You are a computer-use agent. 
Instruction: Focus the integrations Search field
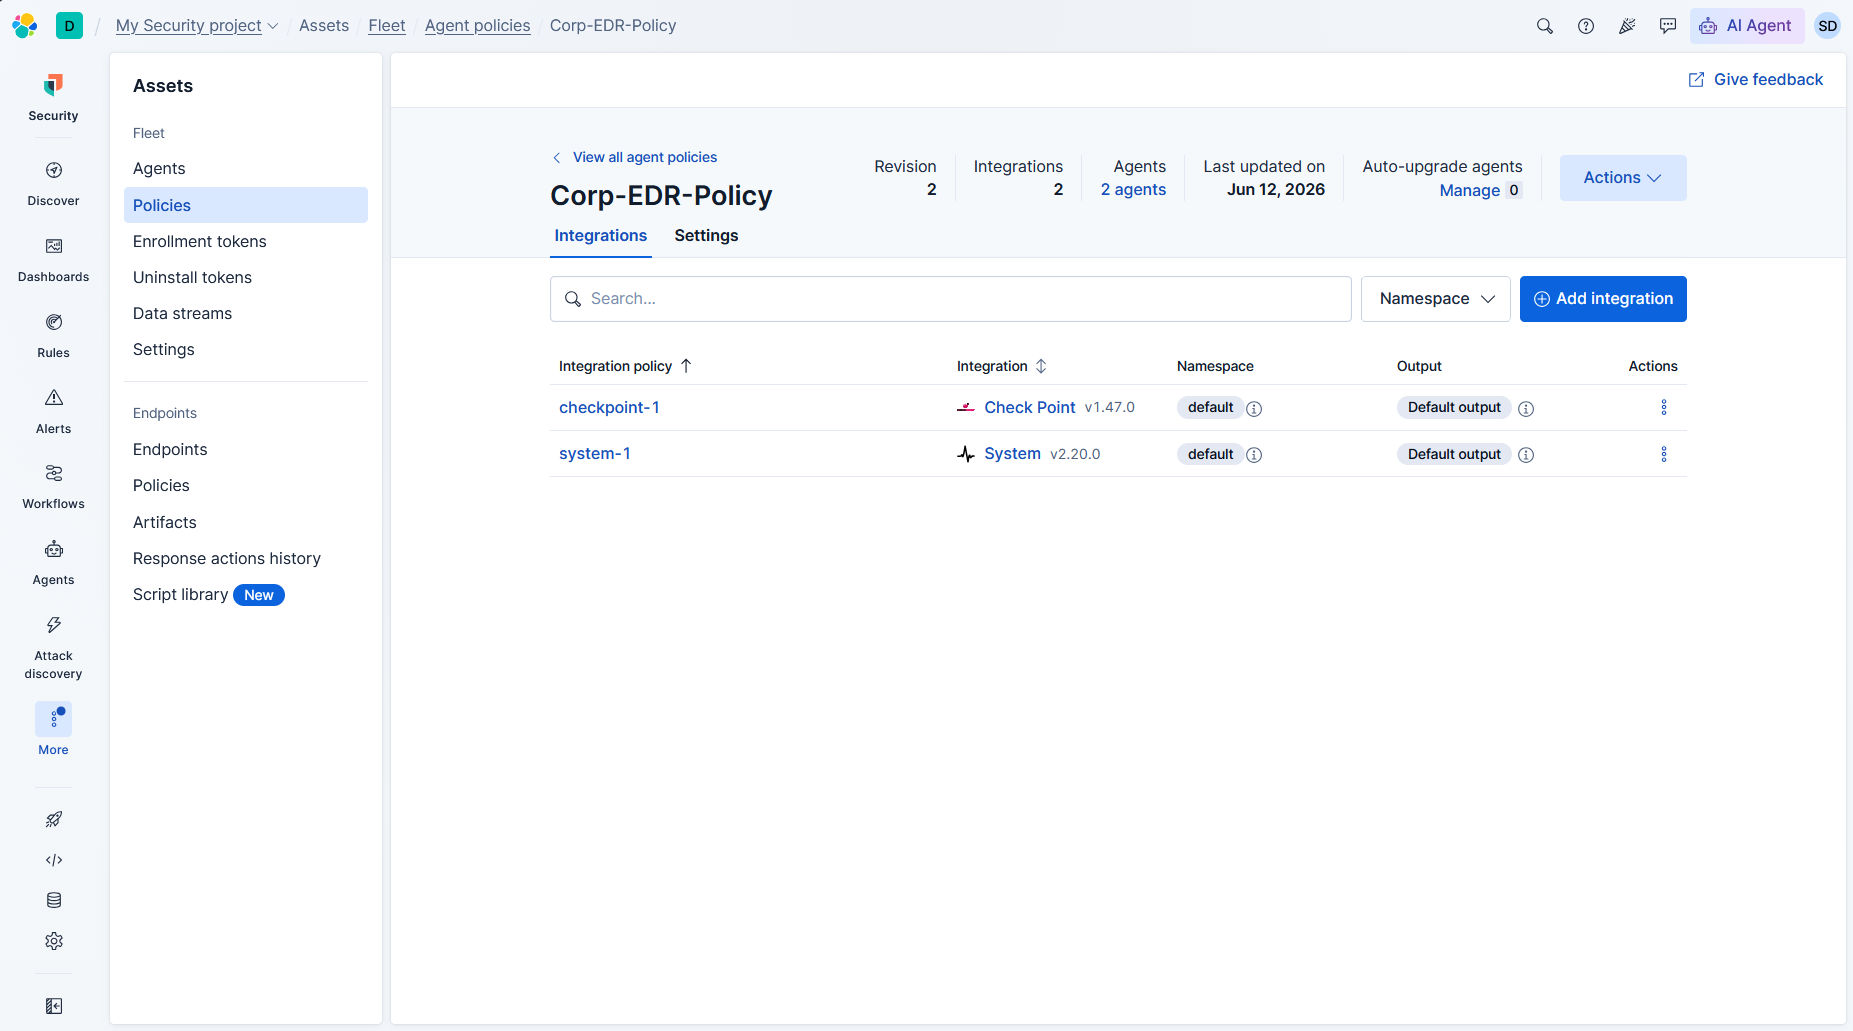click(x=951, y=299)
